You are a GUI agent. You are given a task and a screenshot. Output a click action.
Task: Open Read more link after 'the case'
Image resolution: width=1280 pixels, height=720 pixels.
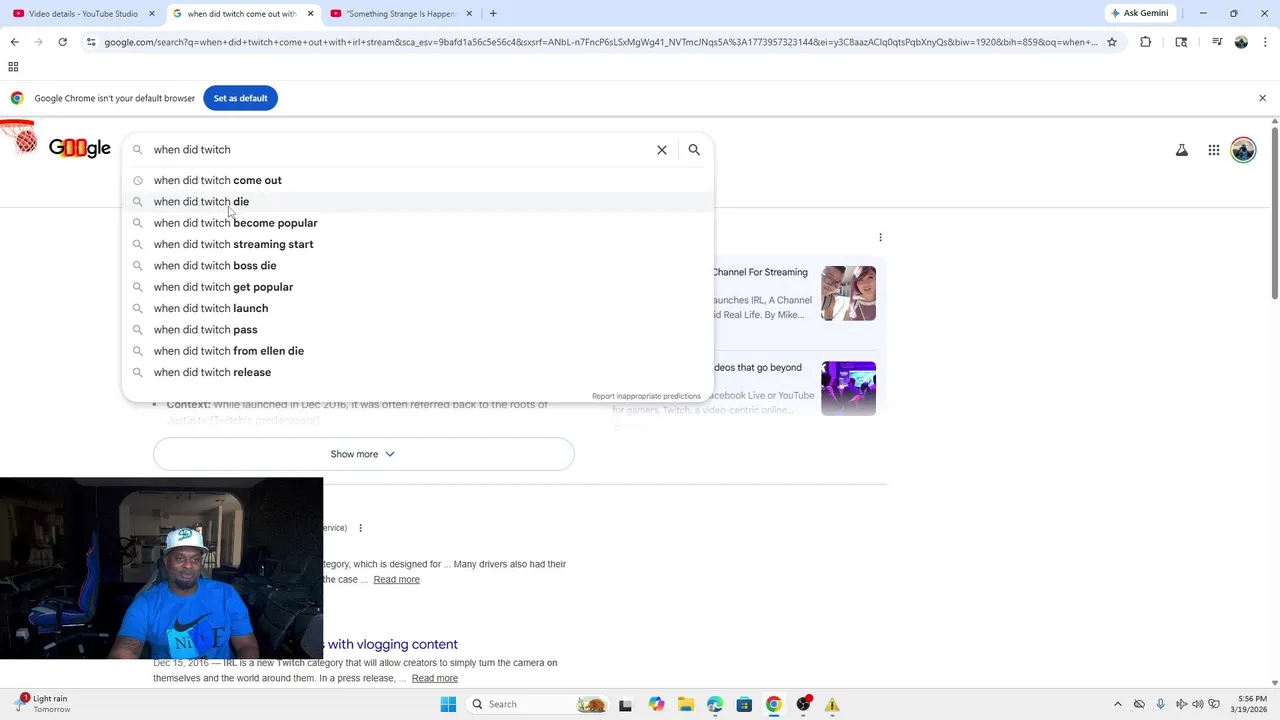(396, 580)
